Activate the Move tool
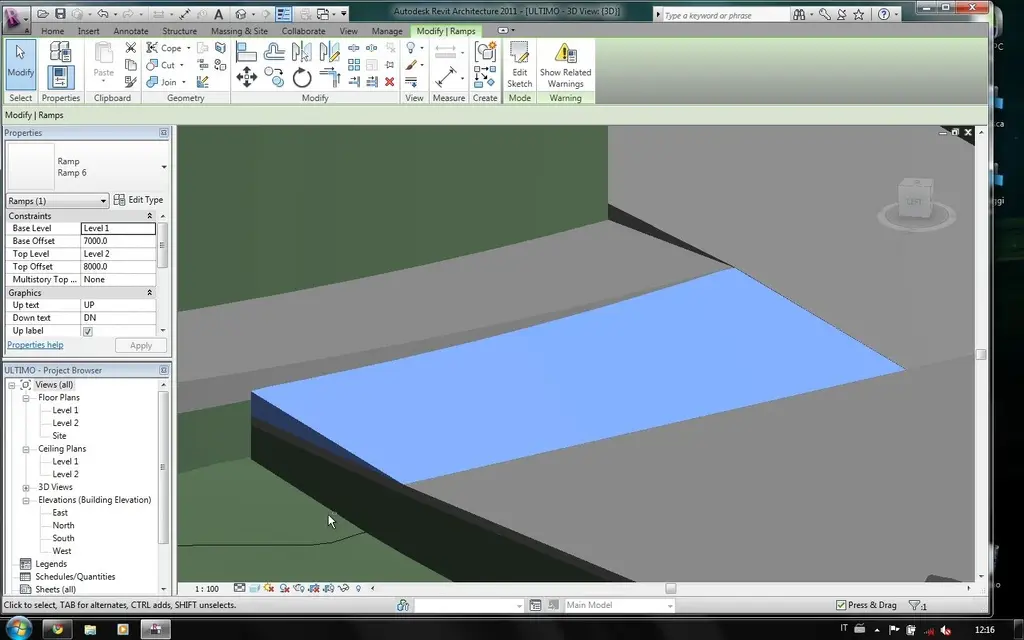This screenshot has width=1024, height=640. pyautogui.click(x=246, y=78)
